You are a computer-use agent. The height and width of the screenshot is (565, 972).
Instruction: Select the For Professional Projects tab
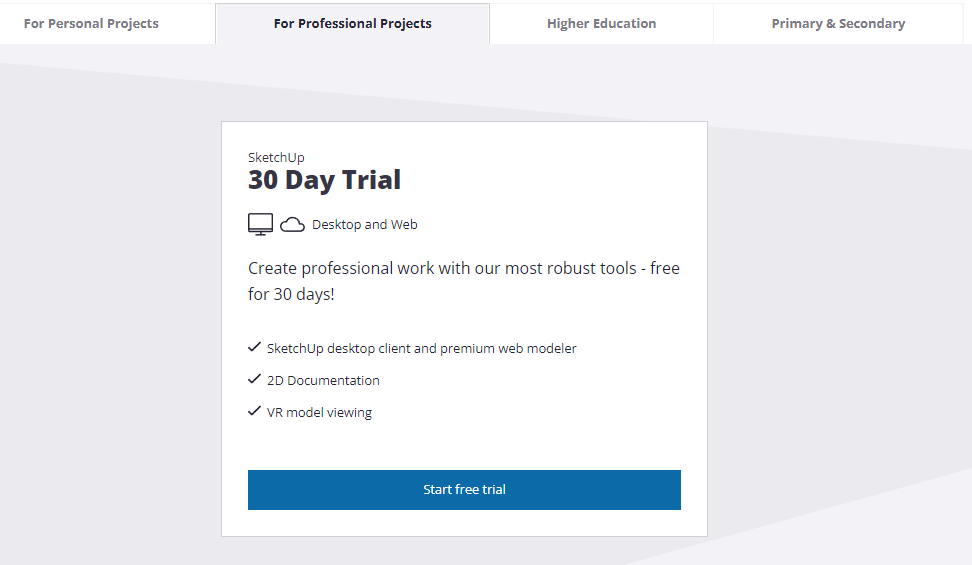pos(352,23)
